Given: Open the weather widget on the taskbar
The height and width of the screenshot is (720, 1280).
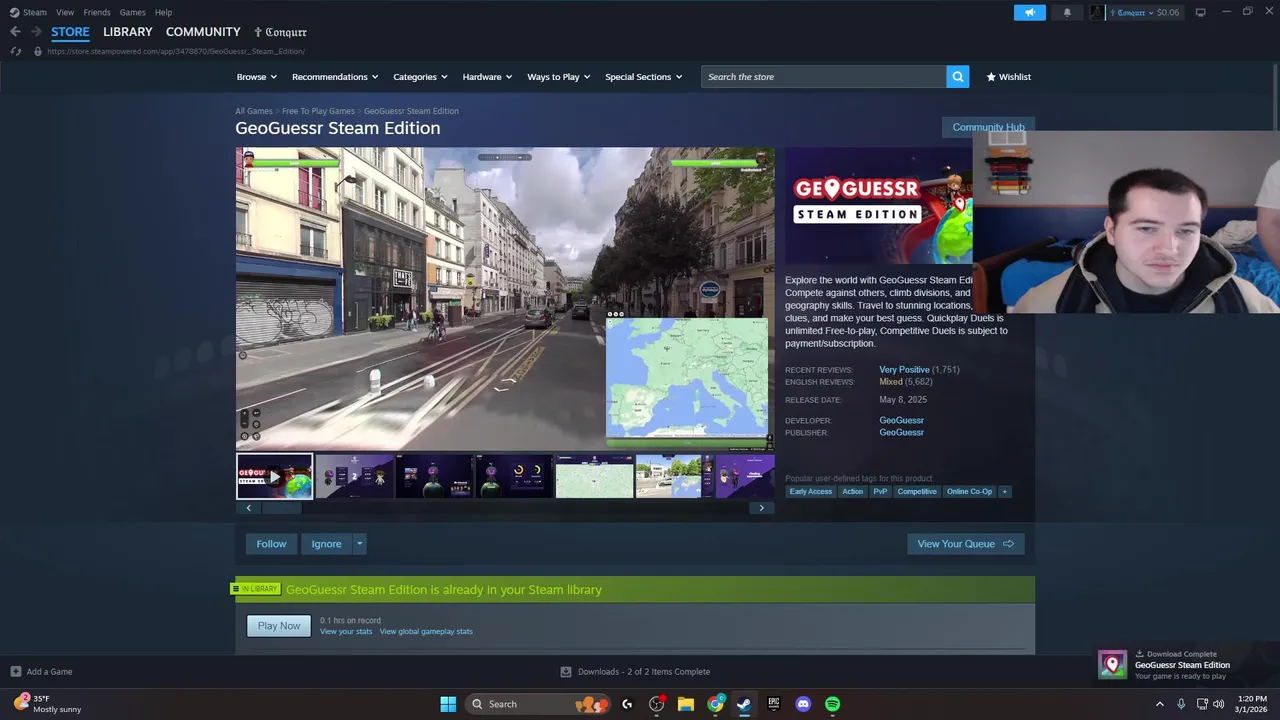Looking at the screenshot, I should (x=48, y=704).
